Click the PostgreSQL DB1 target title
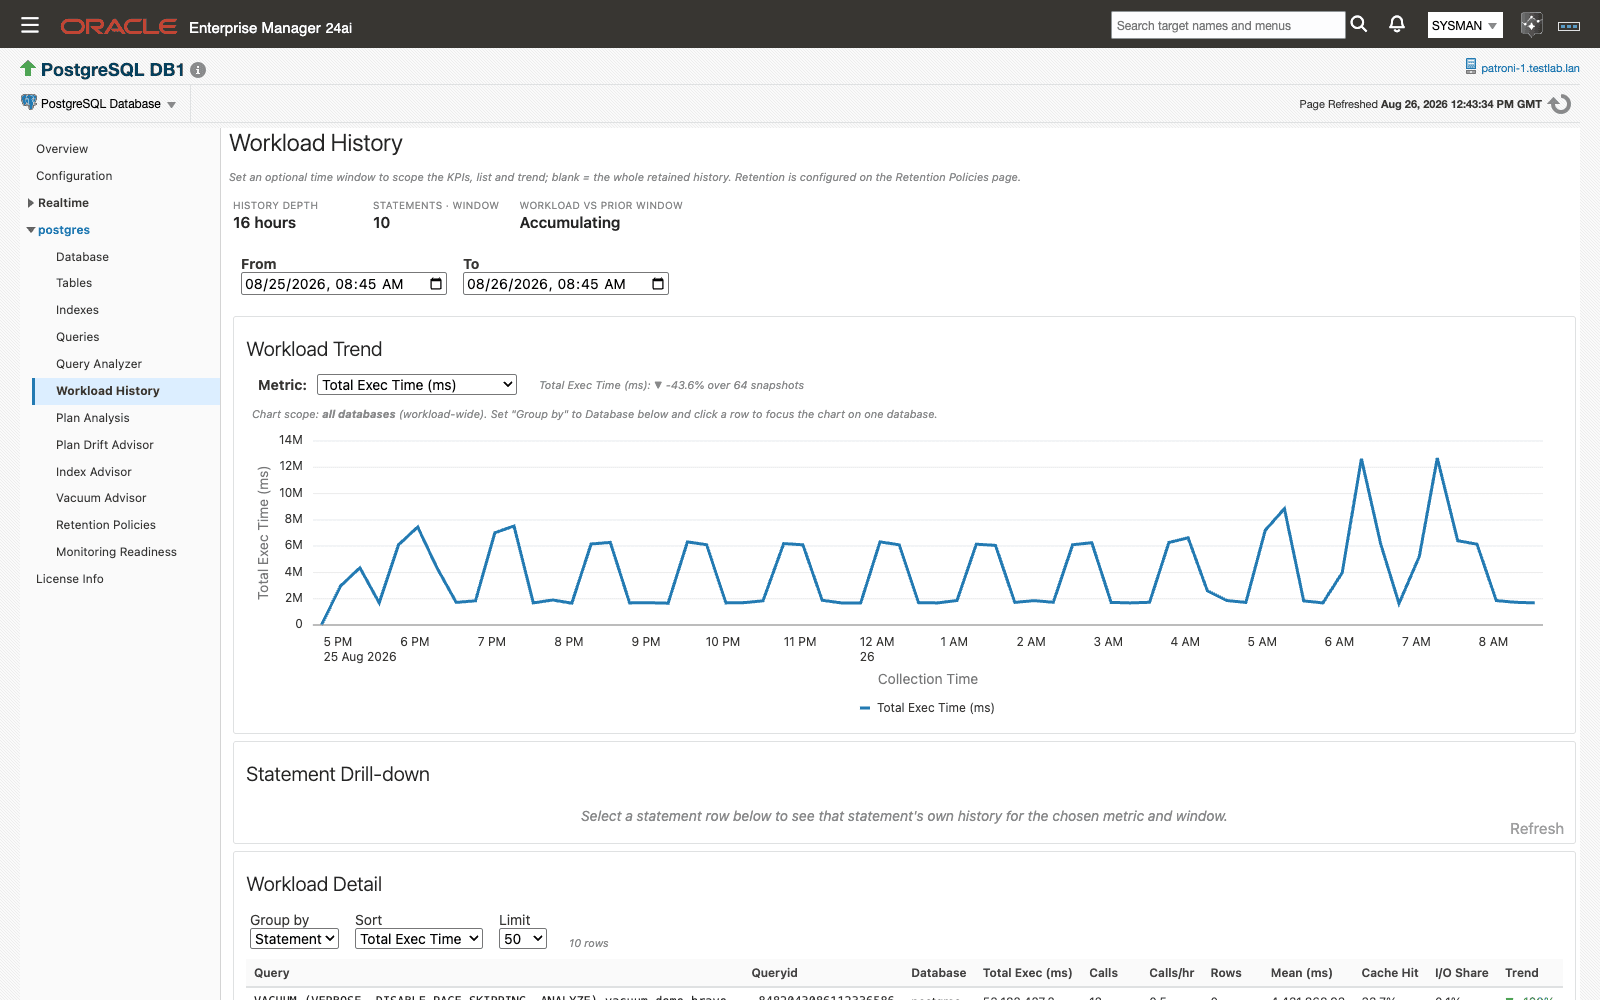 click(112, 70)
